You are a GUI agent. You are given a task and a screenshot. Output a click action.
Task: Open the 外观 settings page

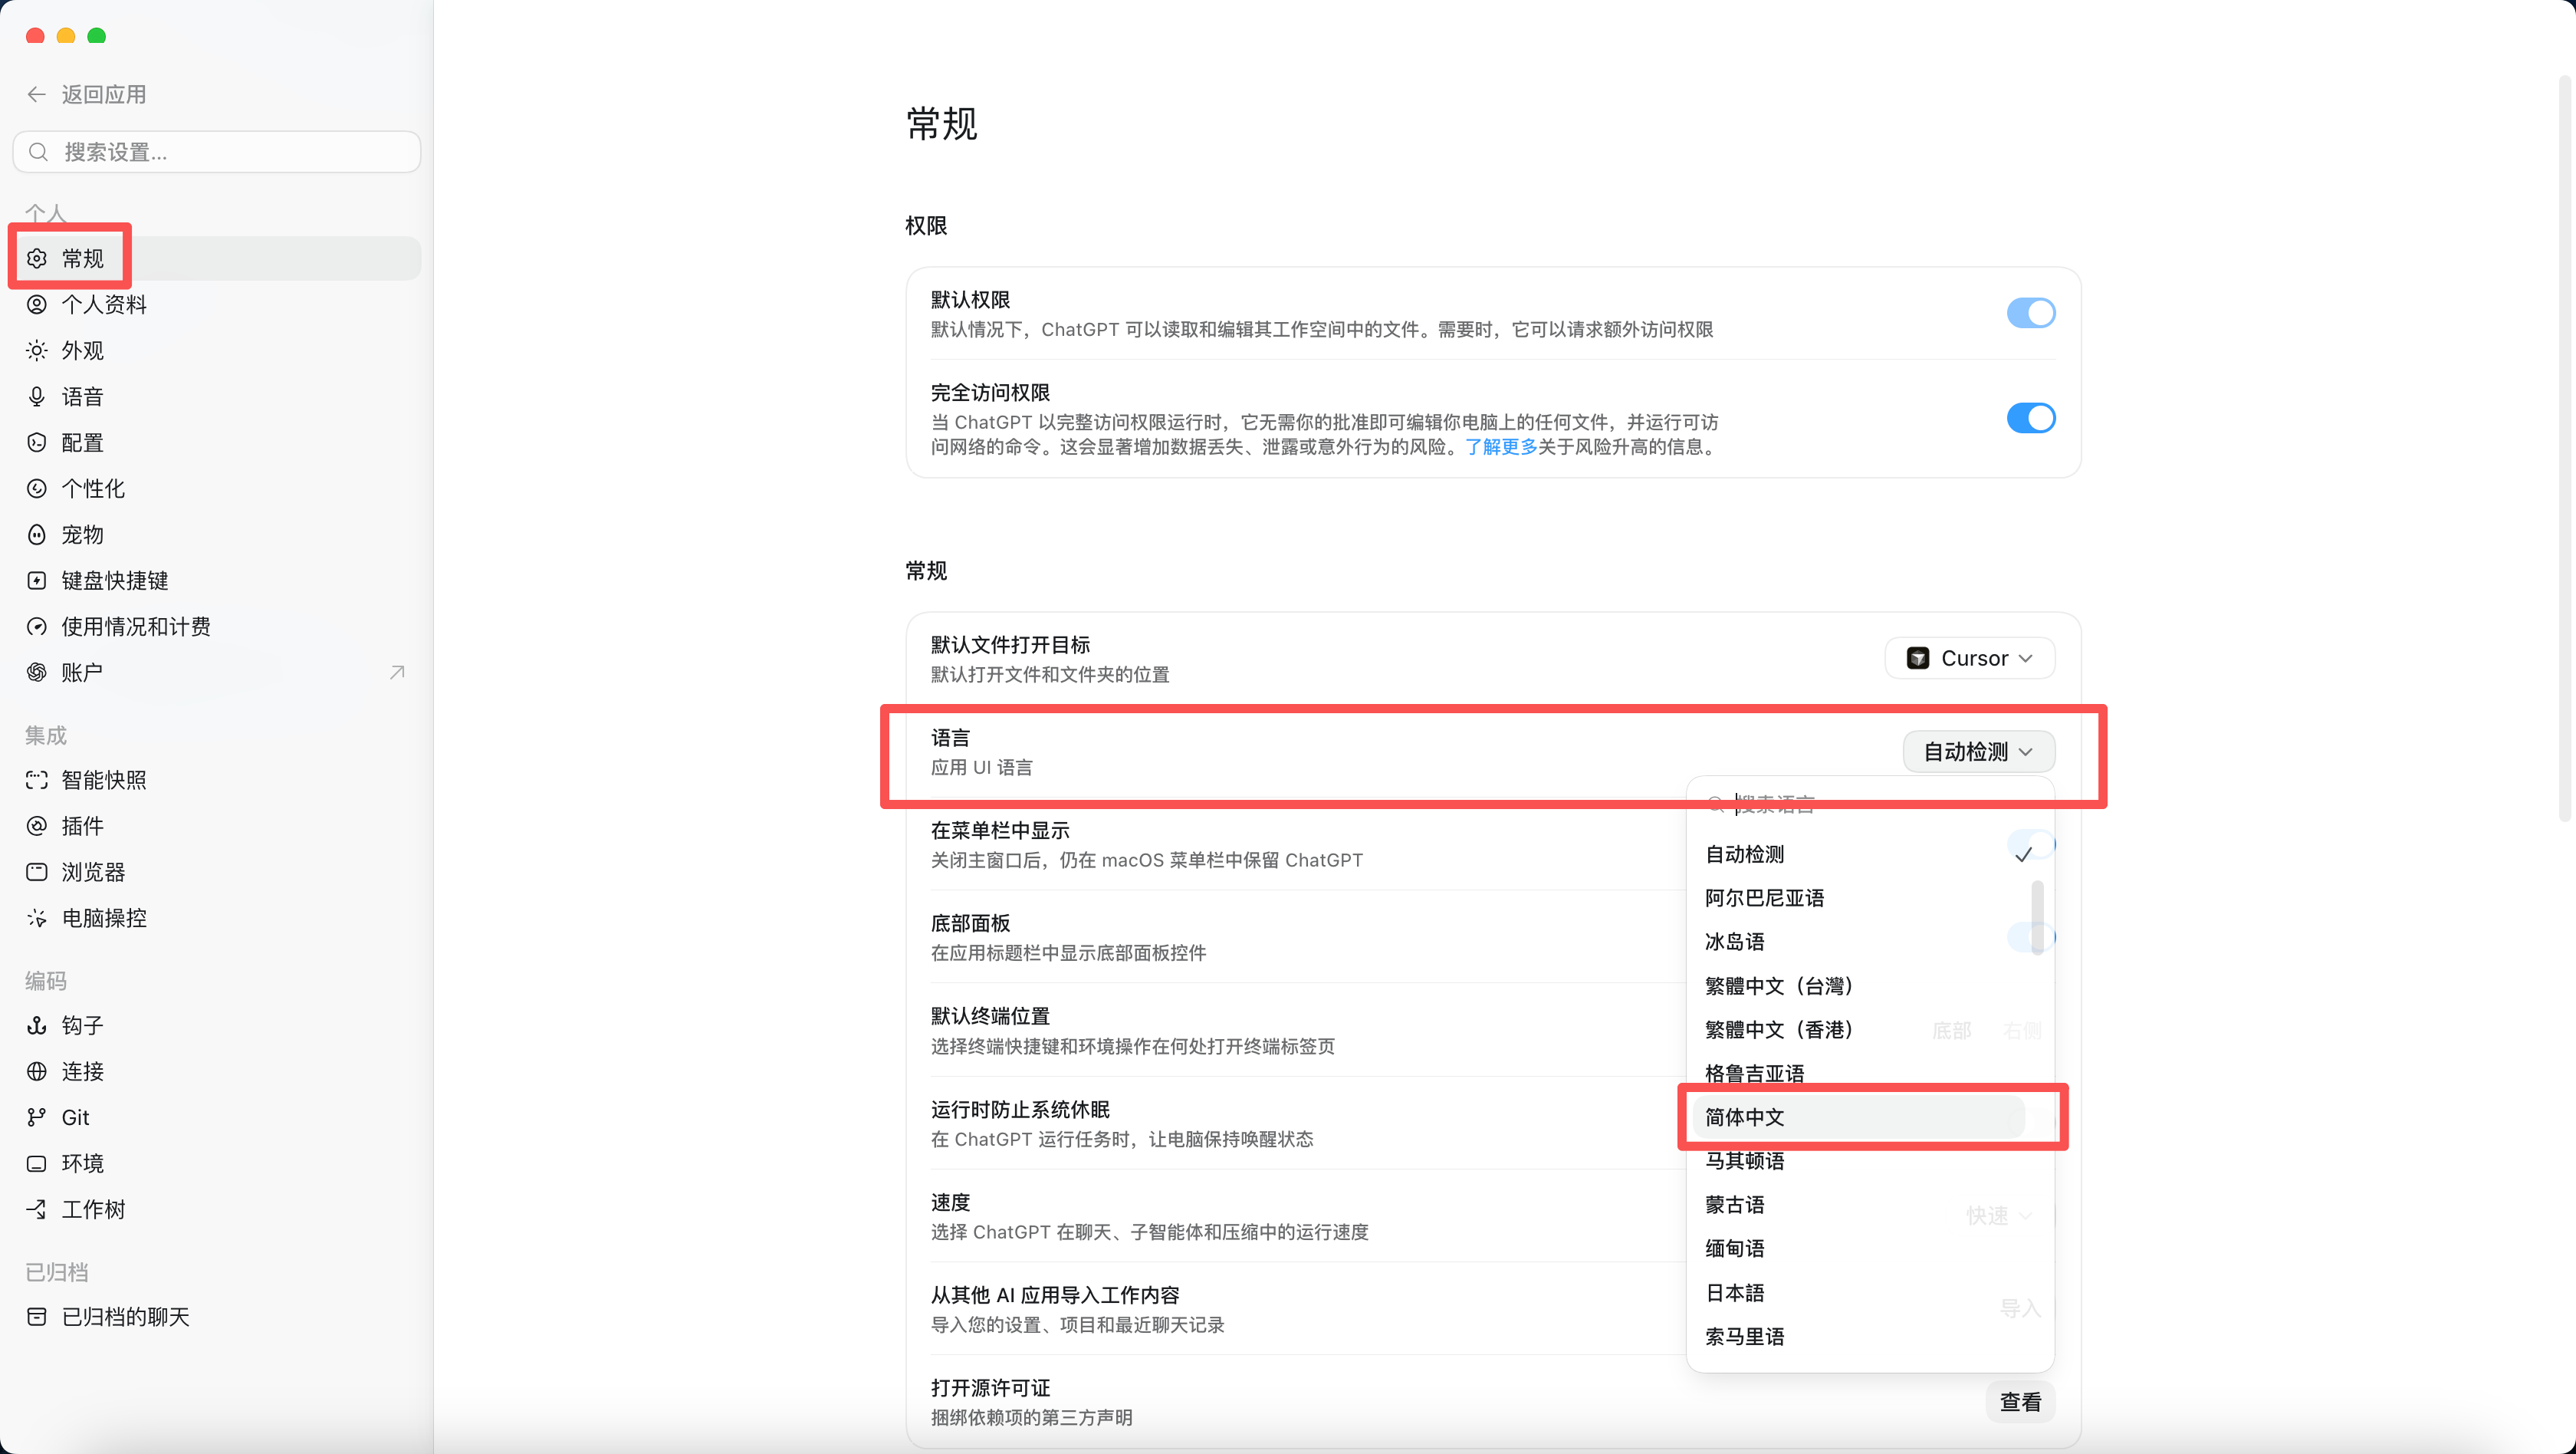216,351
